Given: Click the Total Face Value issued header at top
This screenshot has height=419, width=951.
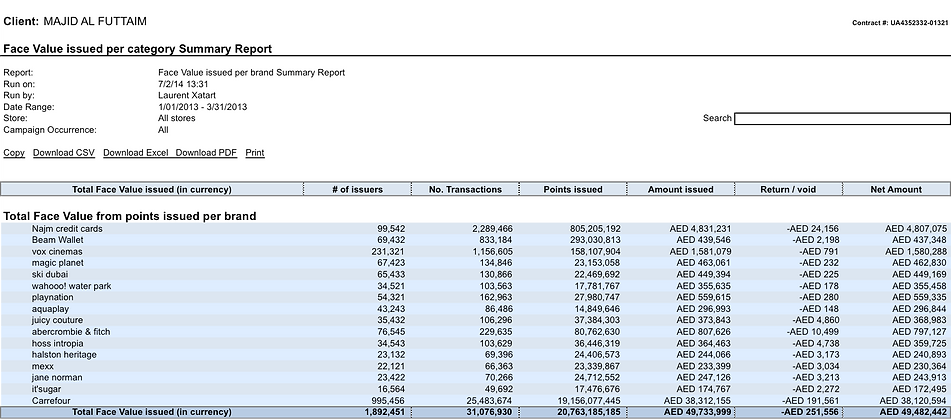Looking at the screenshot, I should (x=152, y=189).
